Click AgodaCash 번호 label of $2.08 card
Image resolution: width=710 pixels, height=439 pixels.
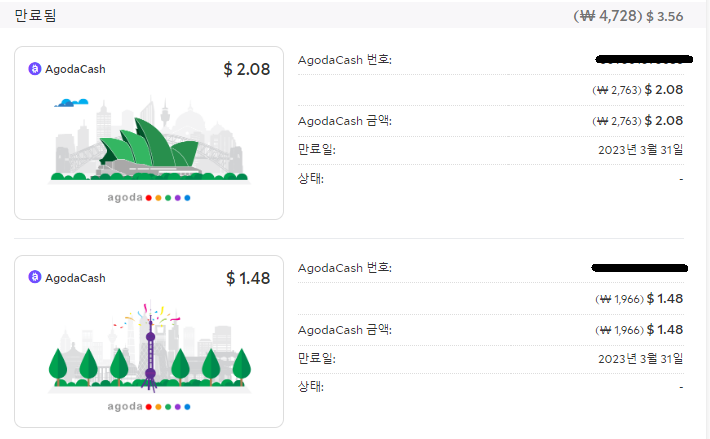[x=345, y=60]
